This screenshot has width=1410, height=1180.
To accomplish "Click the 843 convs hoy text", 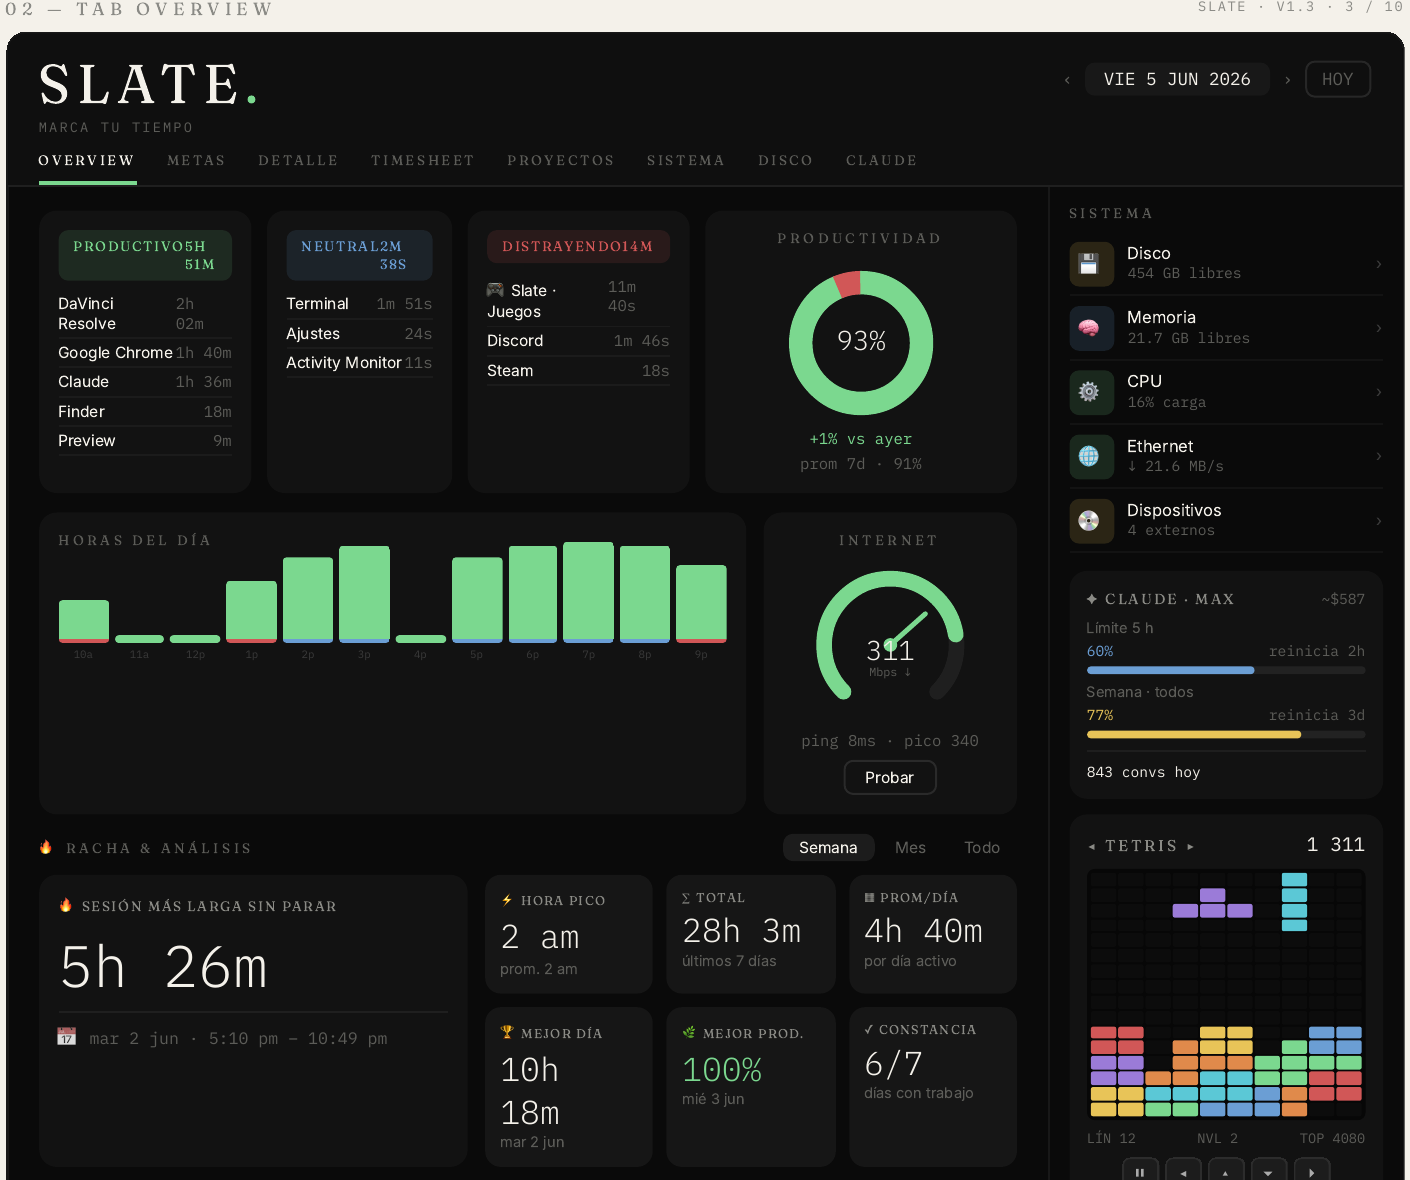I will [1143, 772].
